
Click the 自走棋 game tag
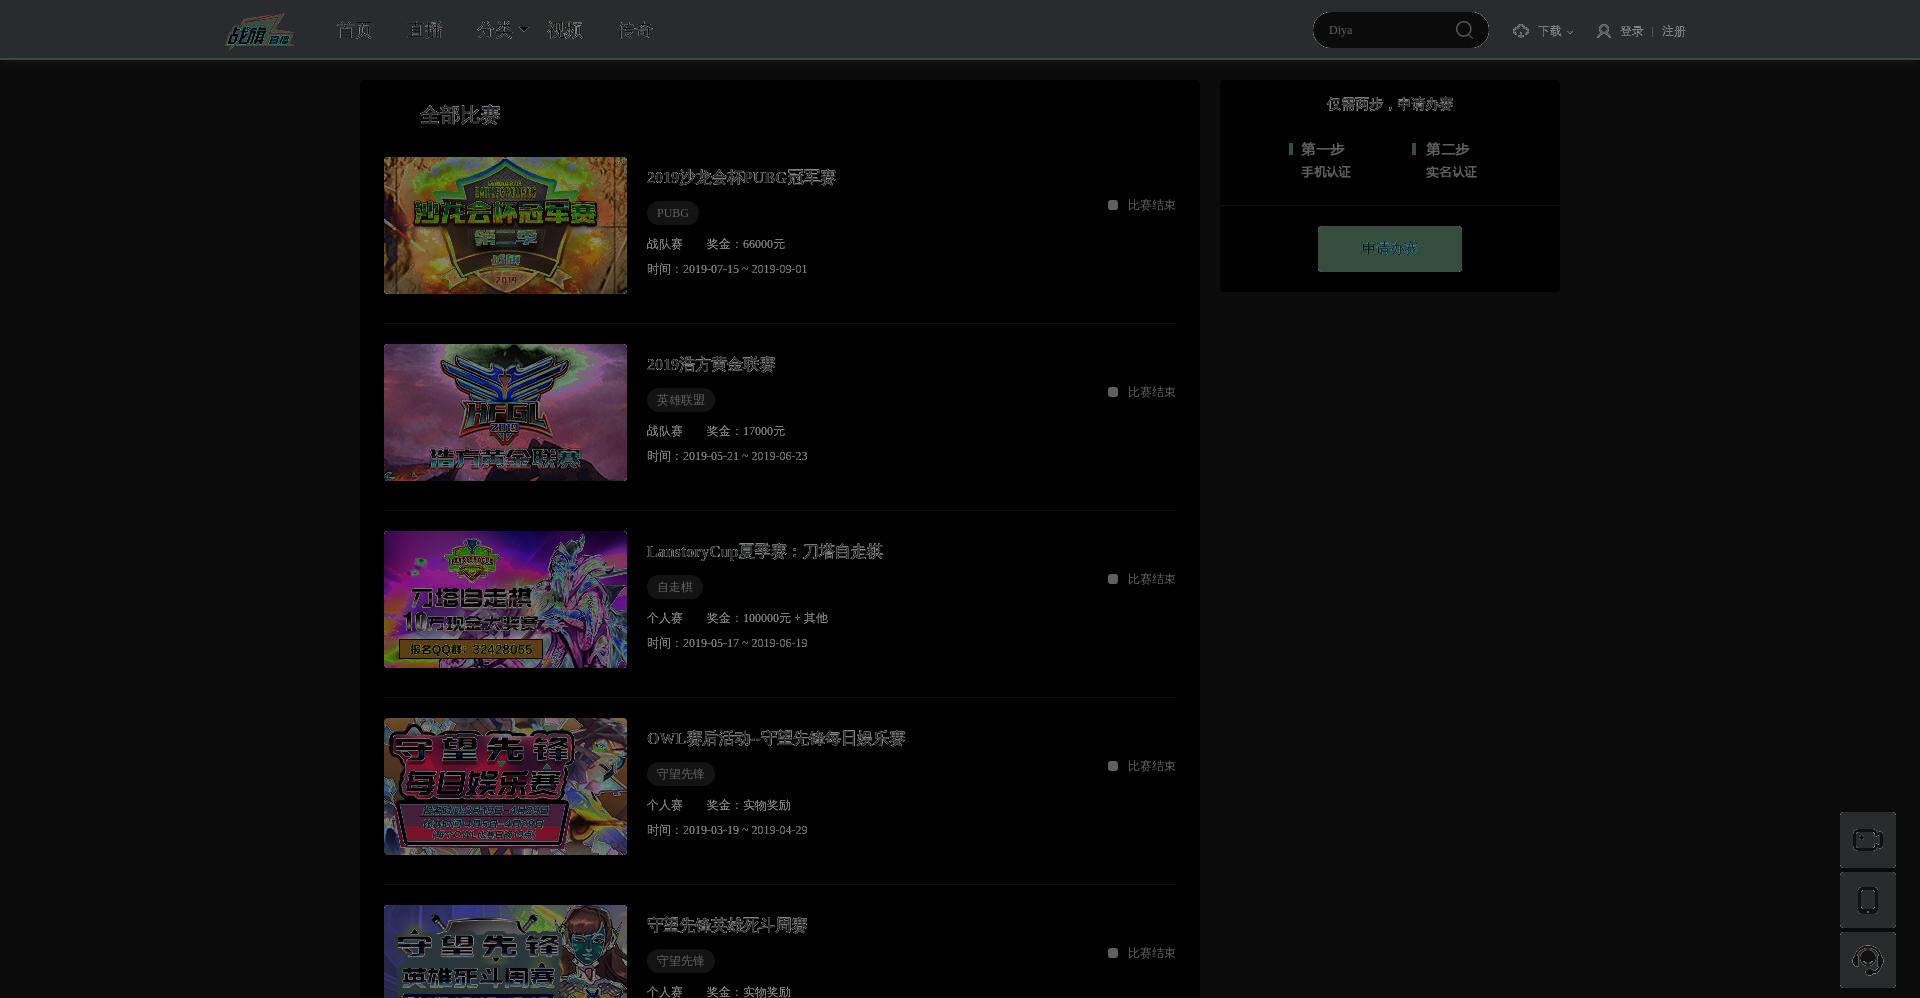pos(675,587)
